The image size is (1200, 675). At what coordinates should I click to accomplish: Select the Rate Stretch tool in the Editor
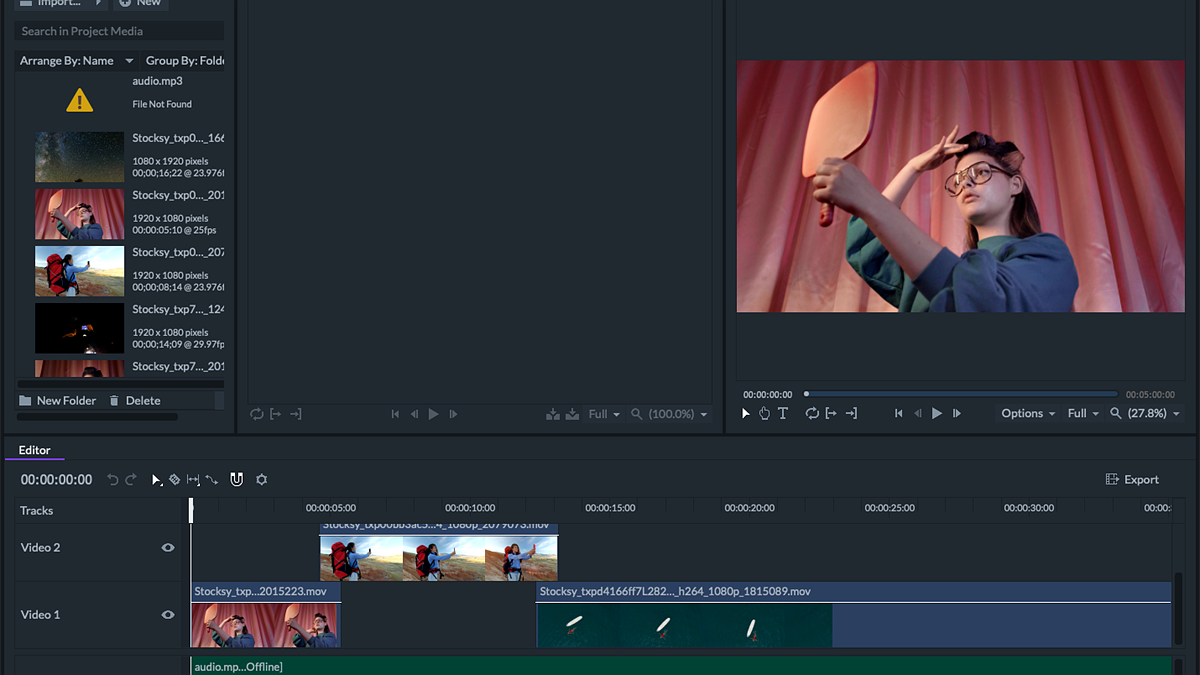pos(212,480)
